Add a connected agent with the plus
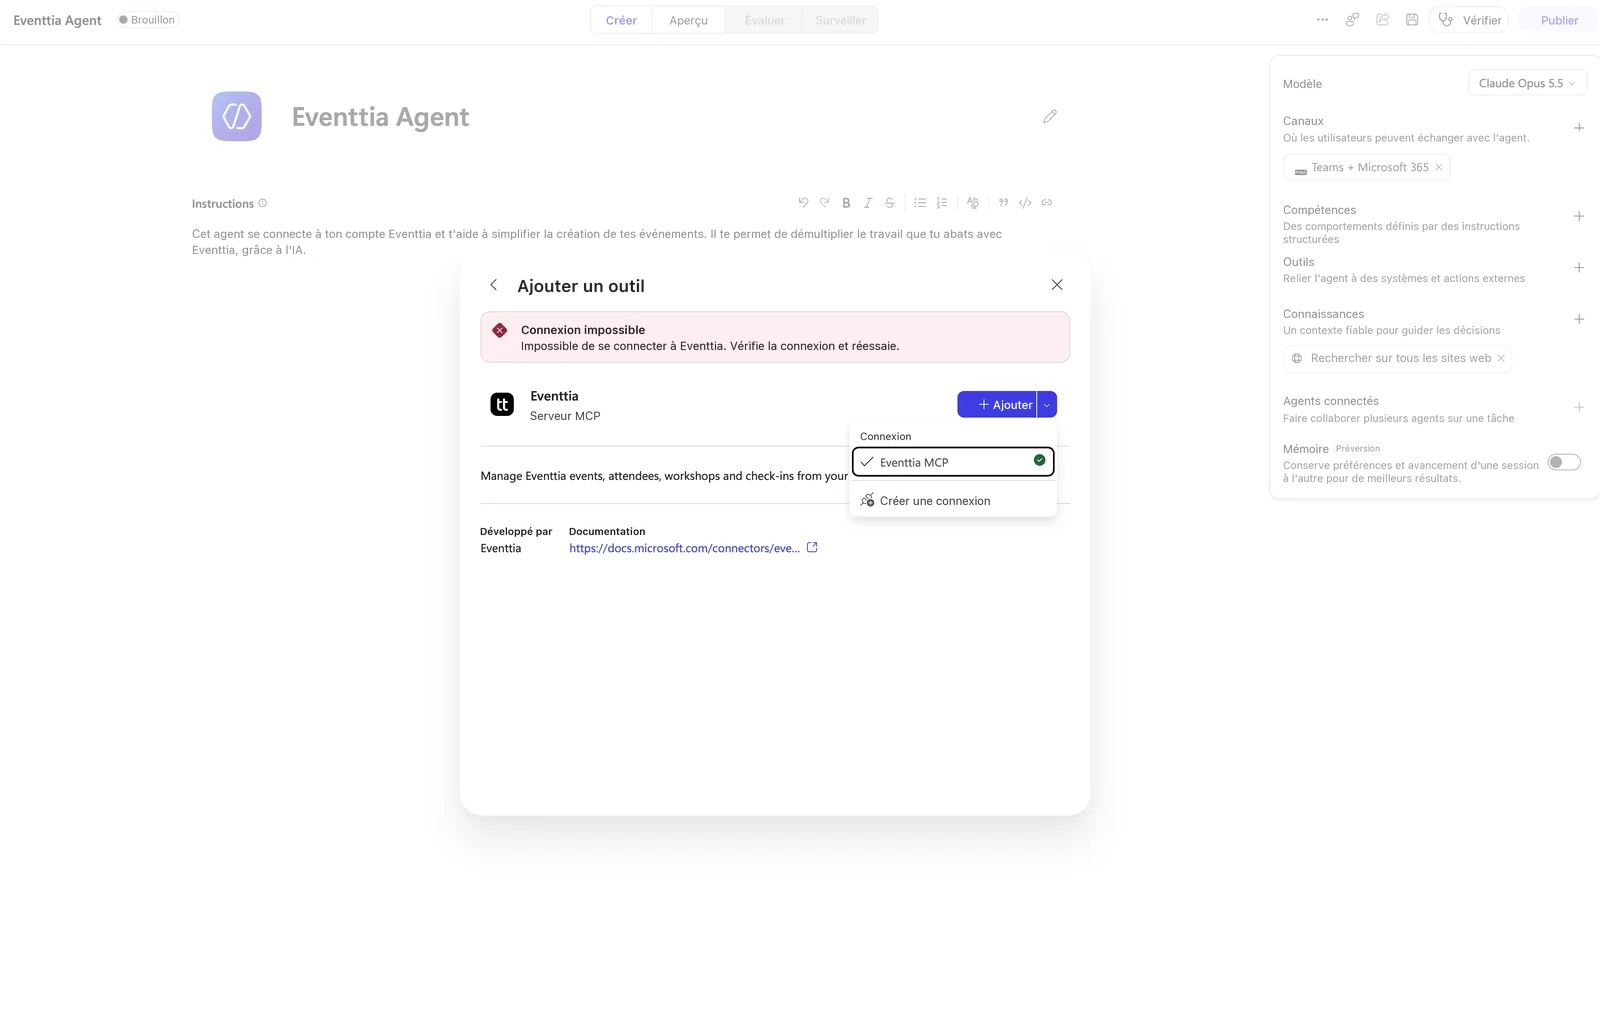 (1579, 407)
